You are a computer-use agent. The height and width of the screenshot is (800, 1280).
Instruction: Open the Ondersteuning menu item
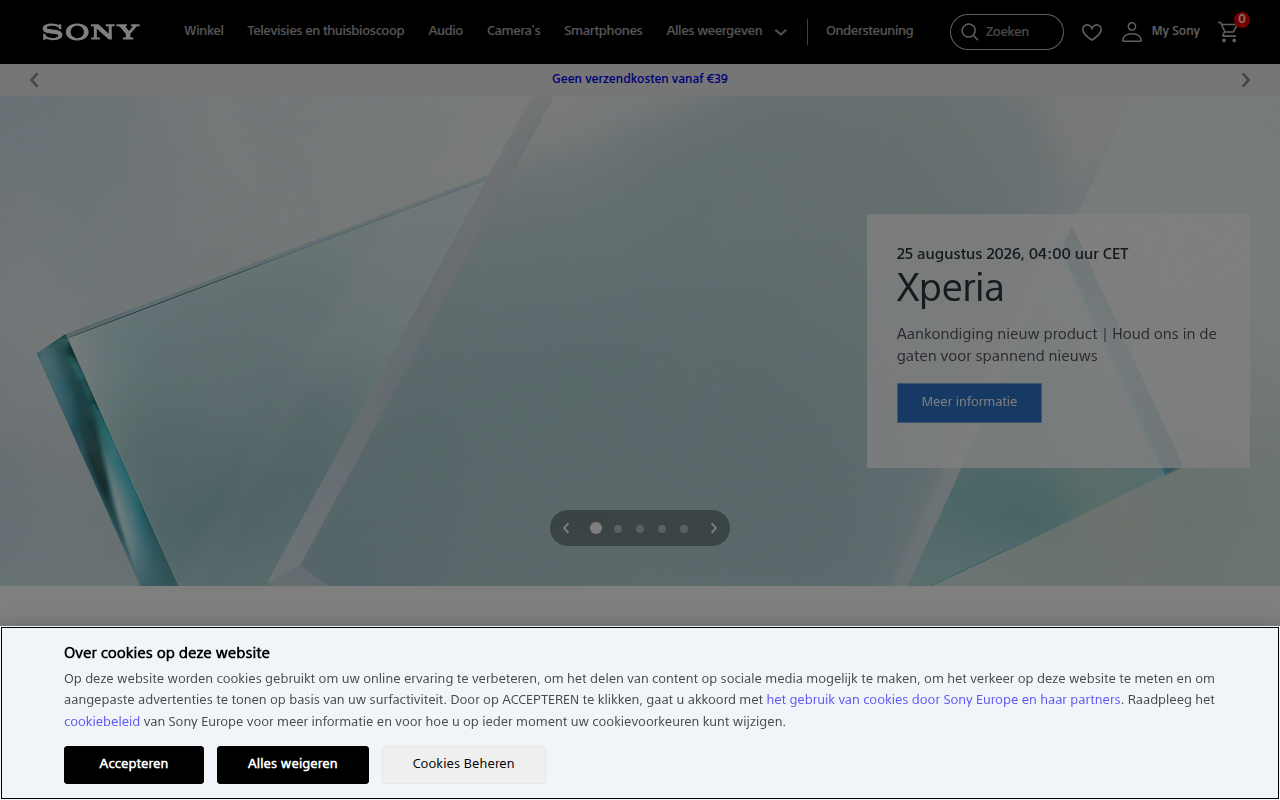[x=870, y=31]
